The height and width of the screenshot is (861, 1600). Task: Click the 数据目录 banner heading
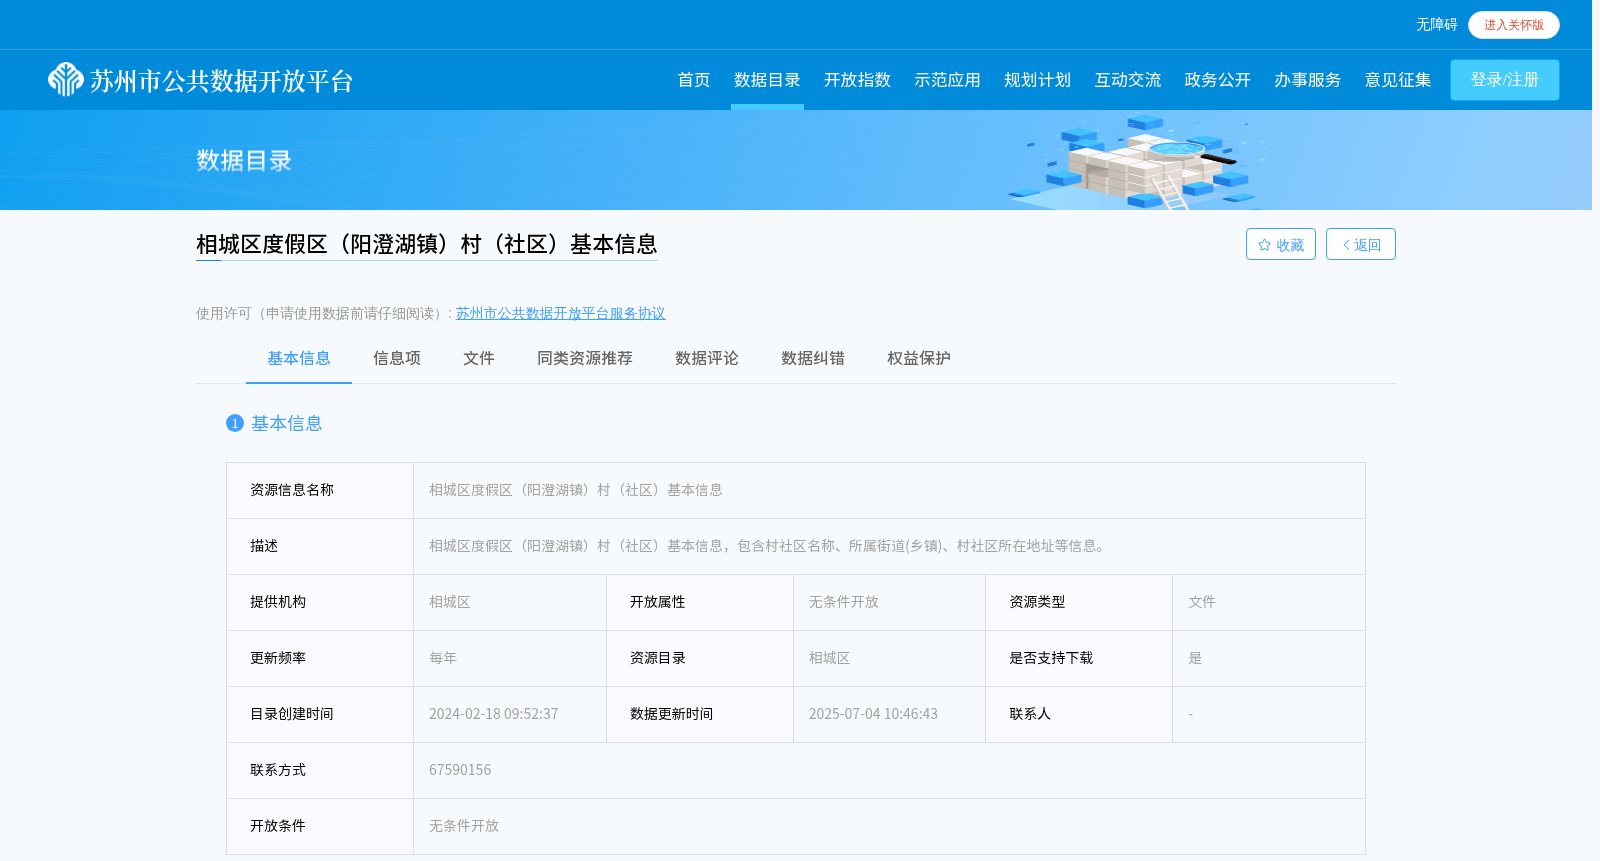click(244, 161)
